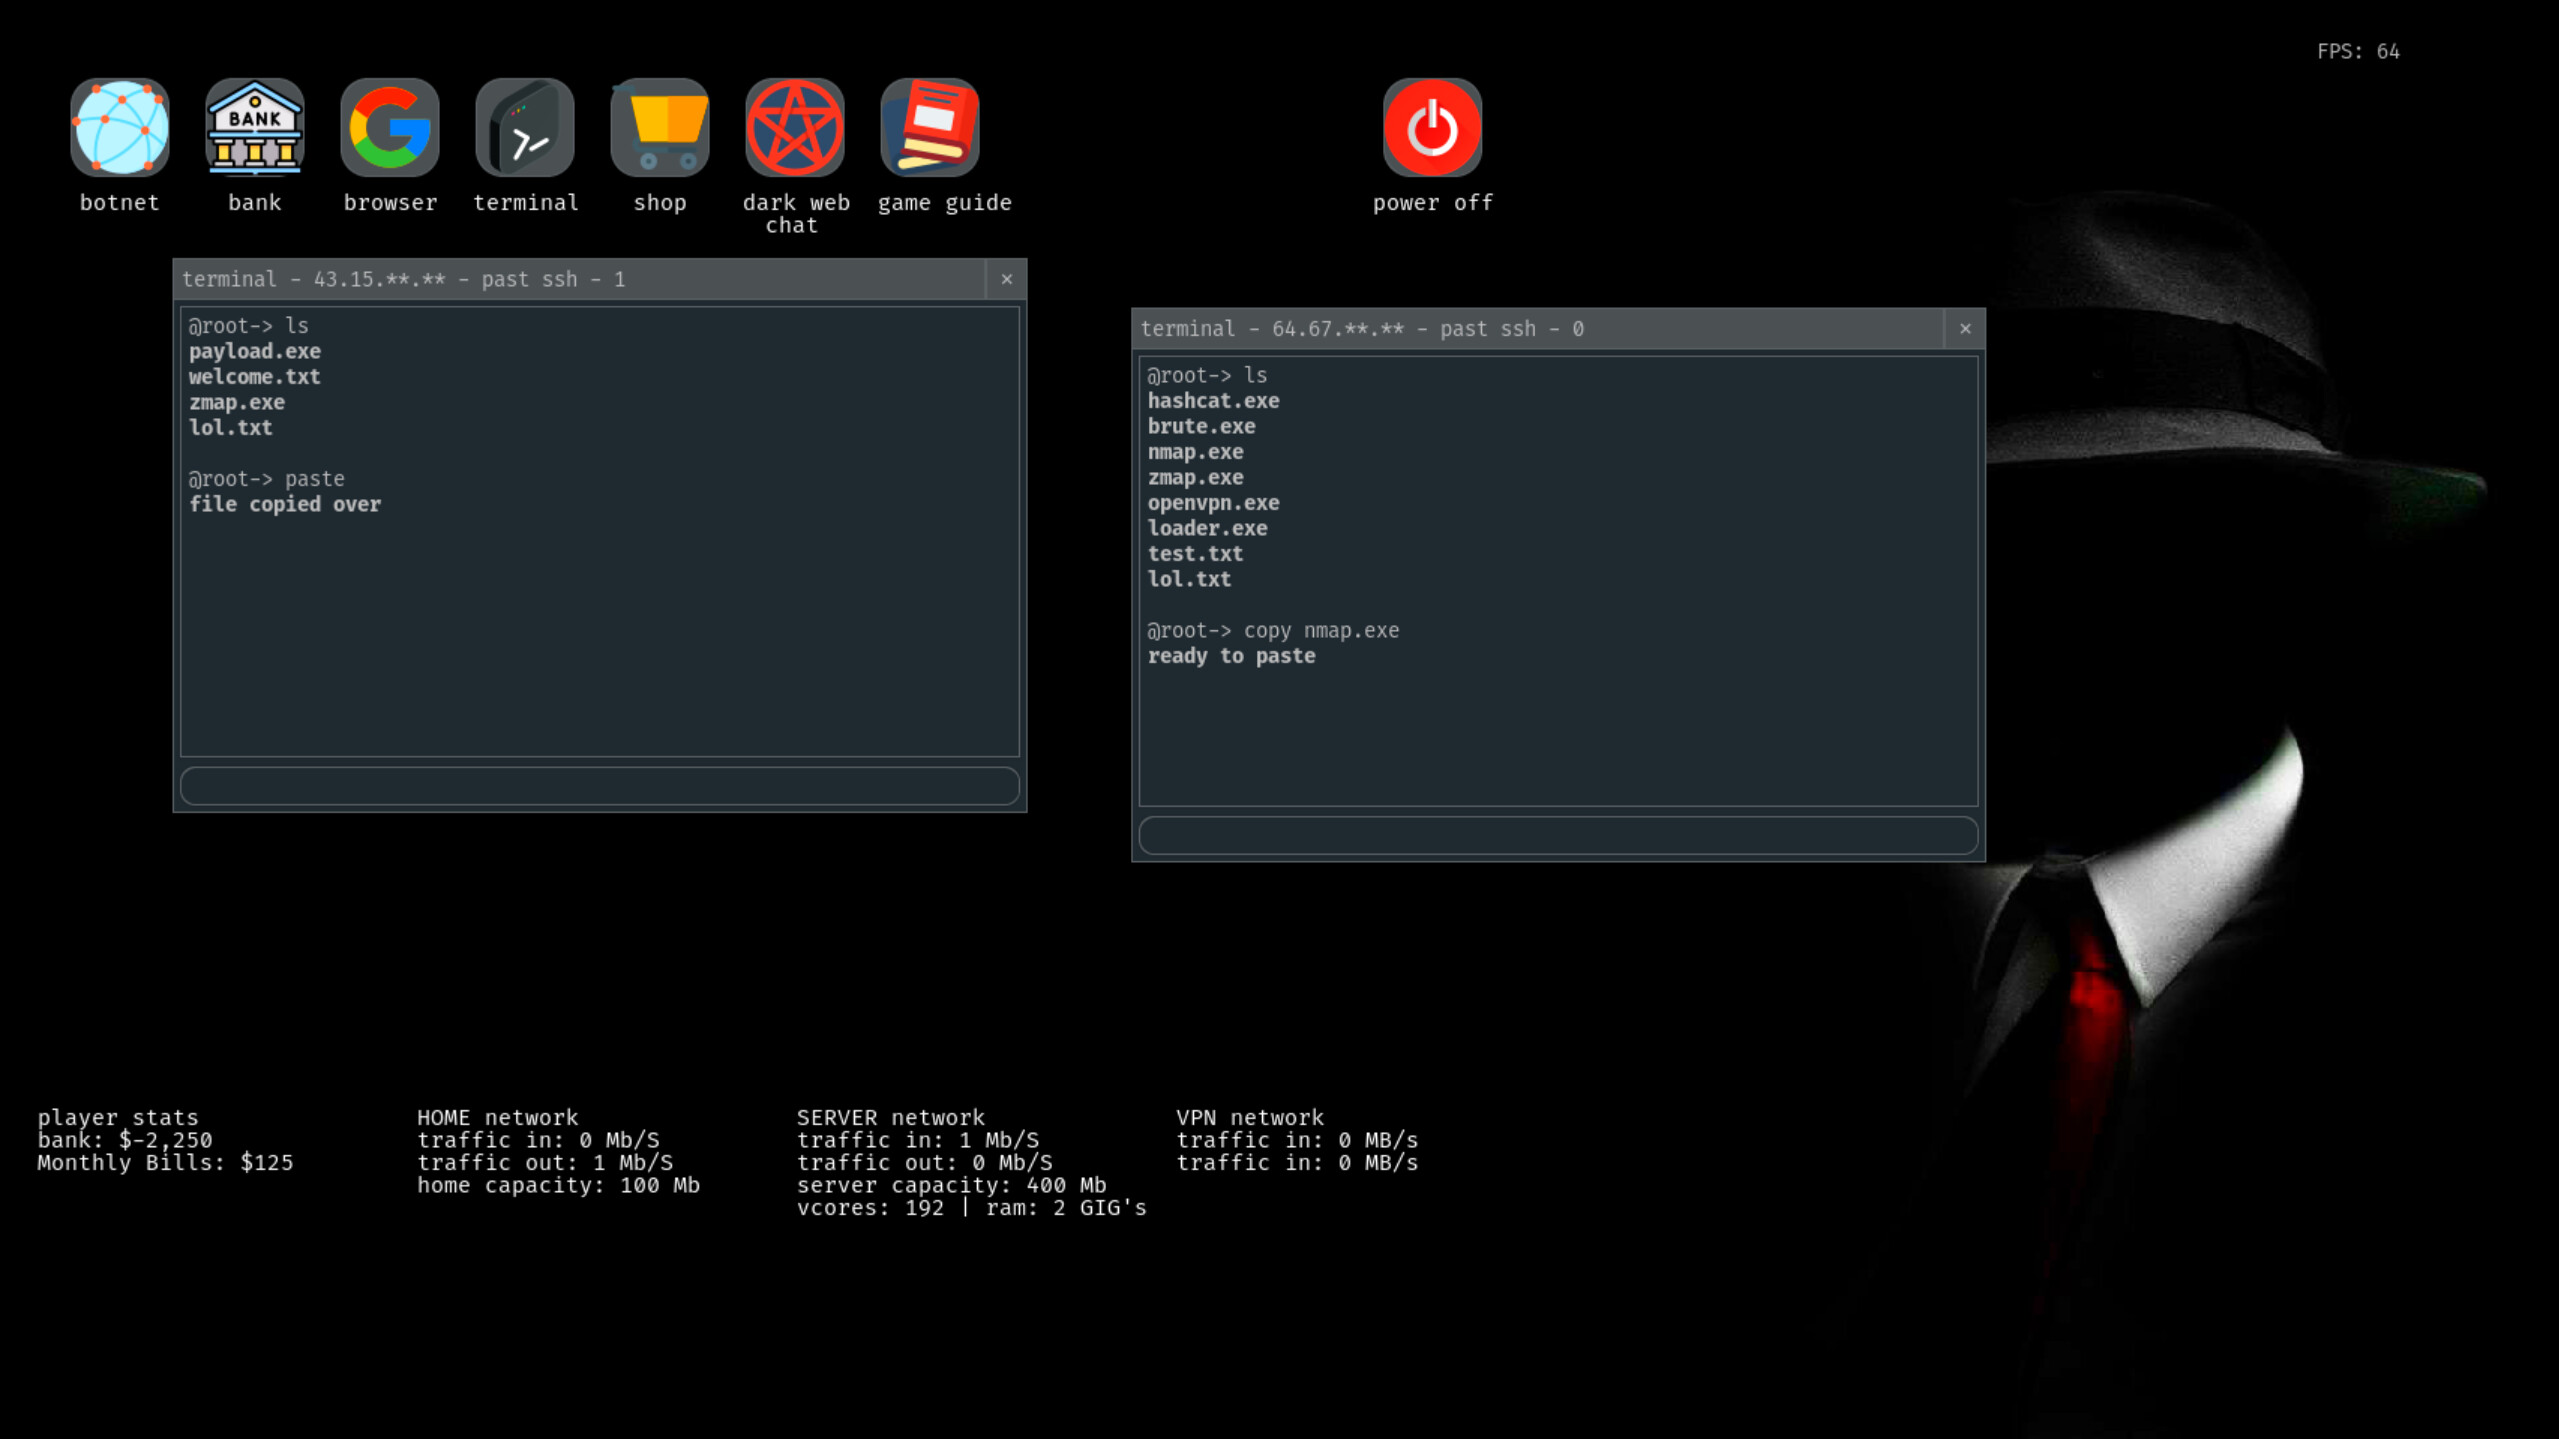Launch the browser

coord(389,128)
